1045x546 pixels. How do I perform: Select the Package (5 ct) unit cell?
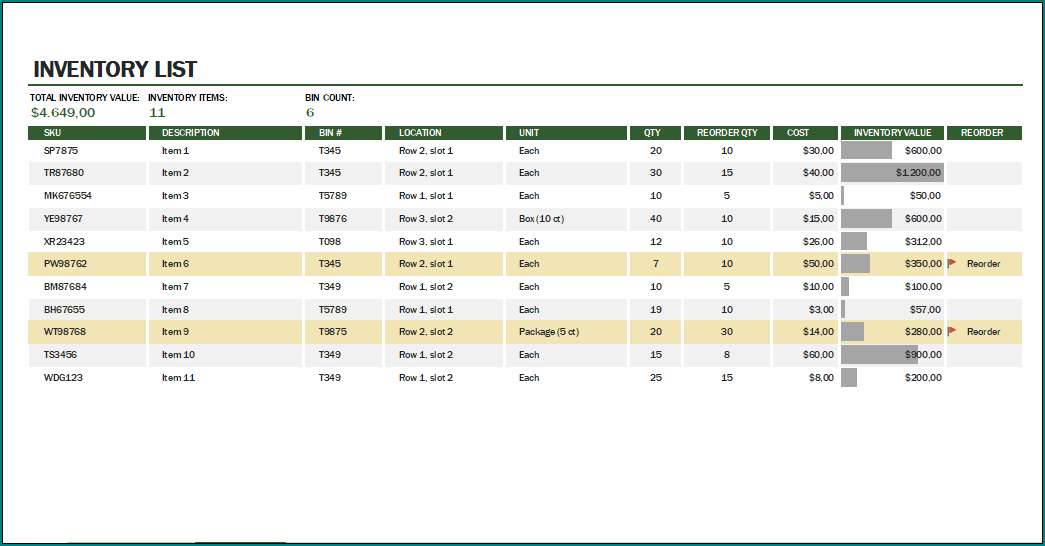[549, 332]
